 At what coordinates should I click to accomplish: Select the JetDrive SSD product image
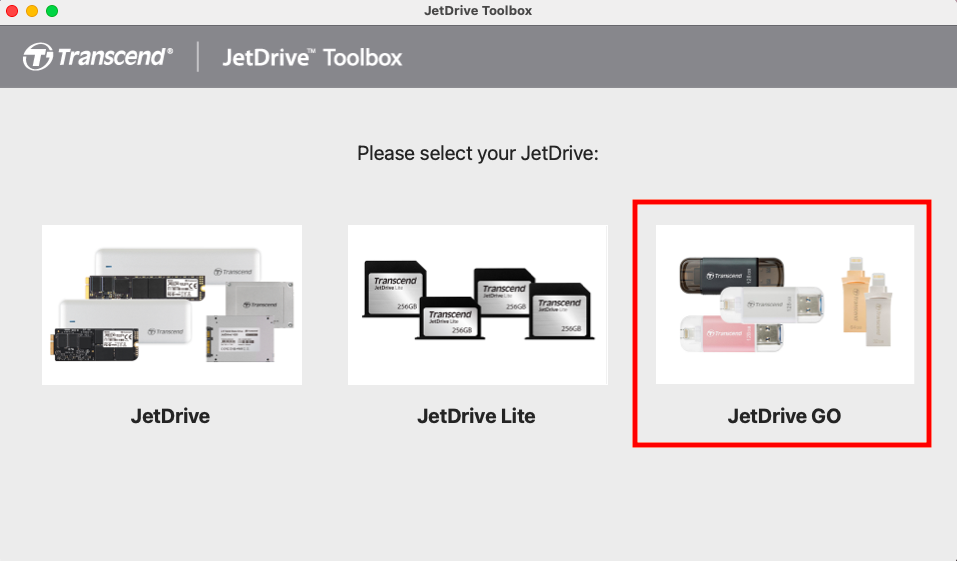(x=172, y=305)
